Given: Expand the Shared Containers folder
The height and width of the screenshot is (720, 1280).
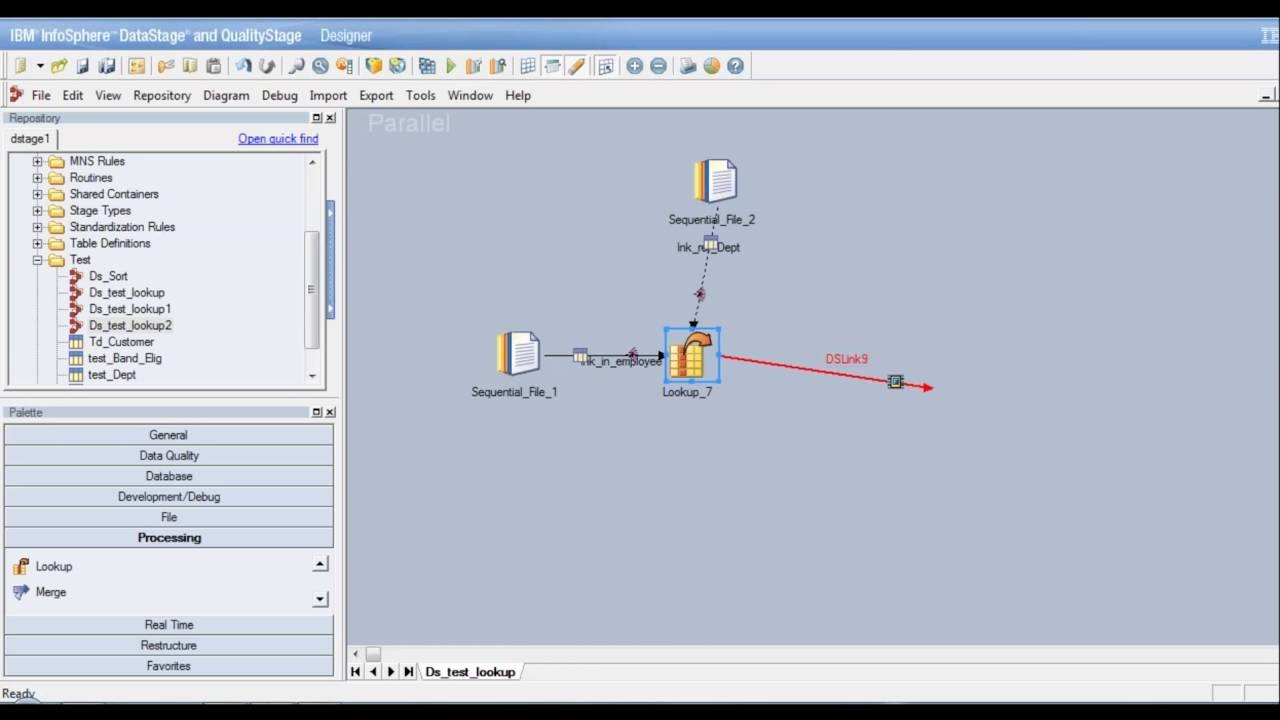Looking at the screenshot, I should (x=38, y=194).
